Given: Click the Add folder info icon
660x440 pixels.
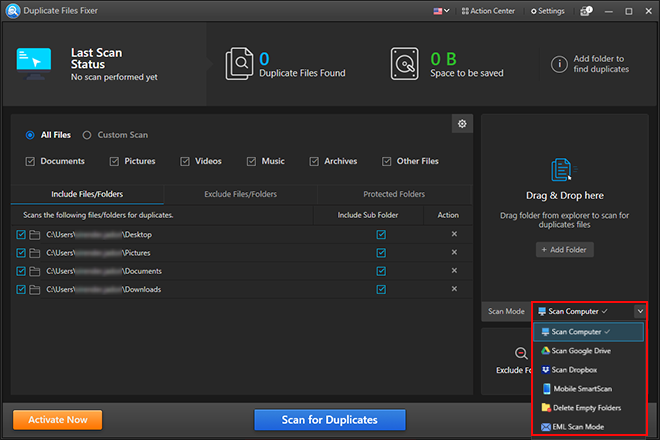Looking at the screenshot, I should click(x=558, y=63).
